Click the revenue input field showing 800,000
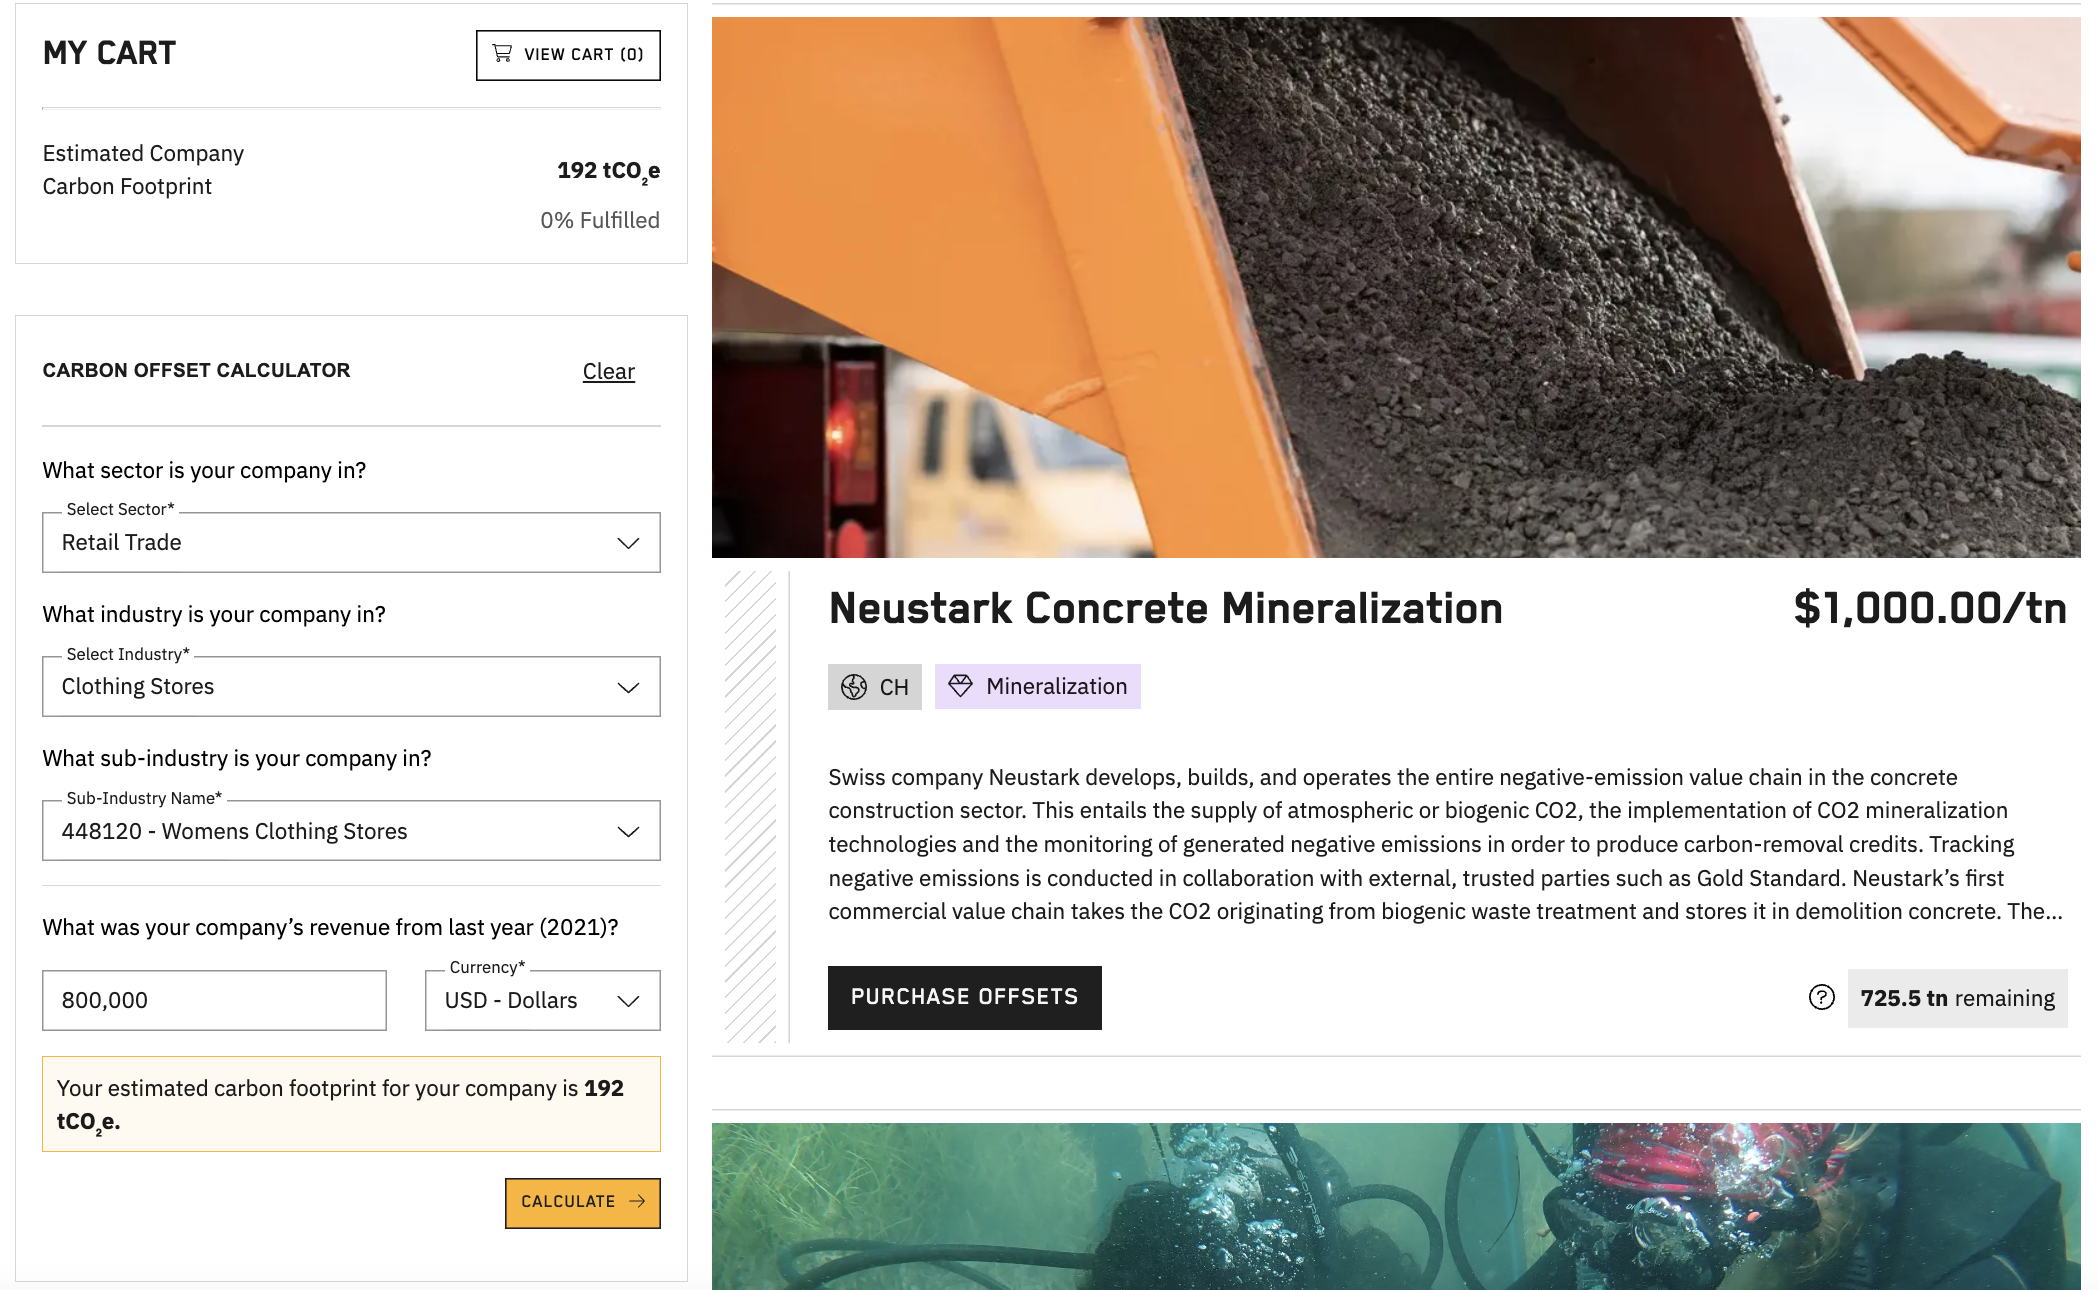 tap(214, 1000)
